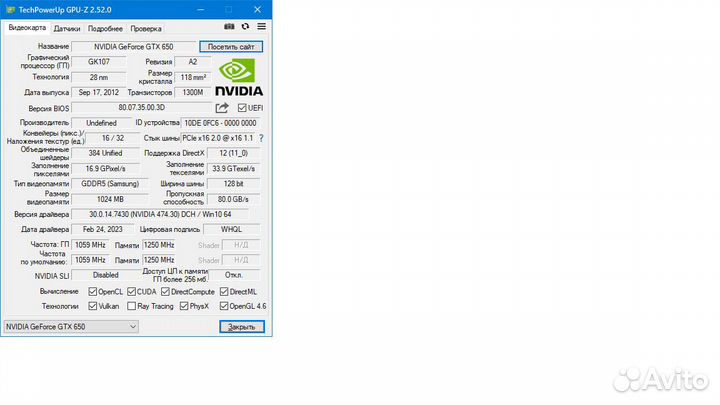720x405 pixels.
Task: Click the driver version field
Action: (x=160, y=214)
